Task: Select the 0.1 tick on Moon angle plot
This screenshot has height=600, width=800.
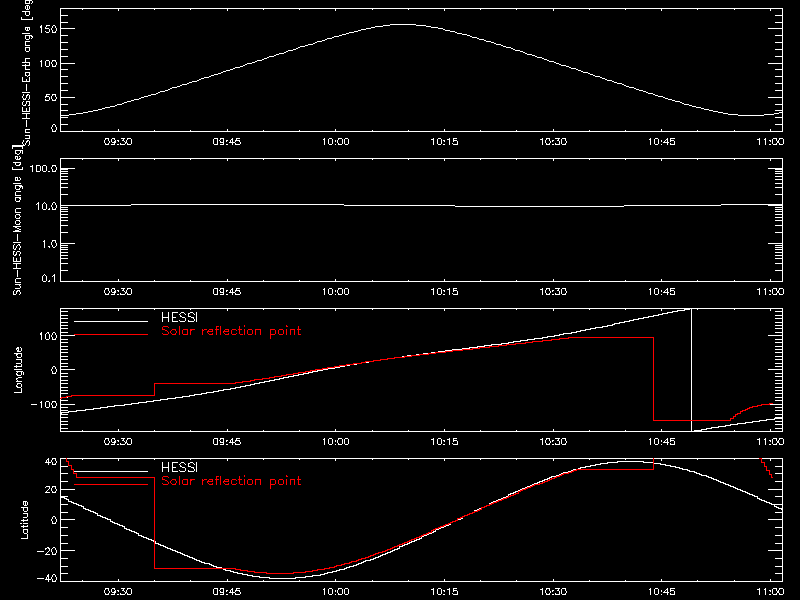Action: [49, 278]
